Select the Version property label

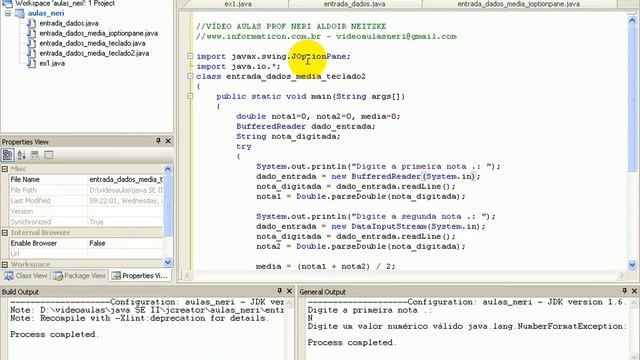tap(22, 211)
